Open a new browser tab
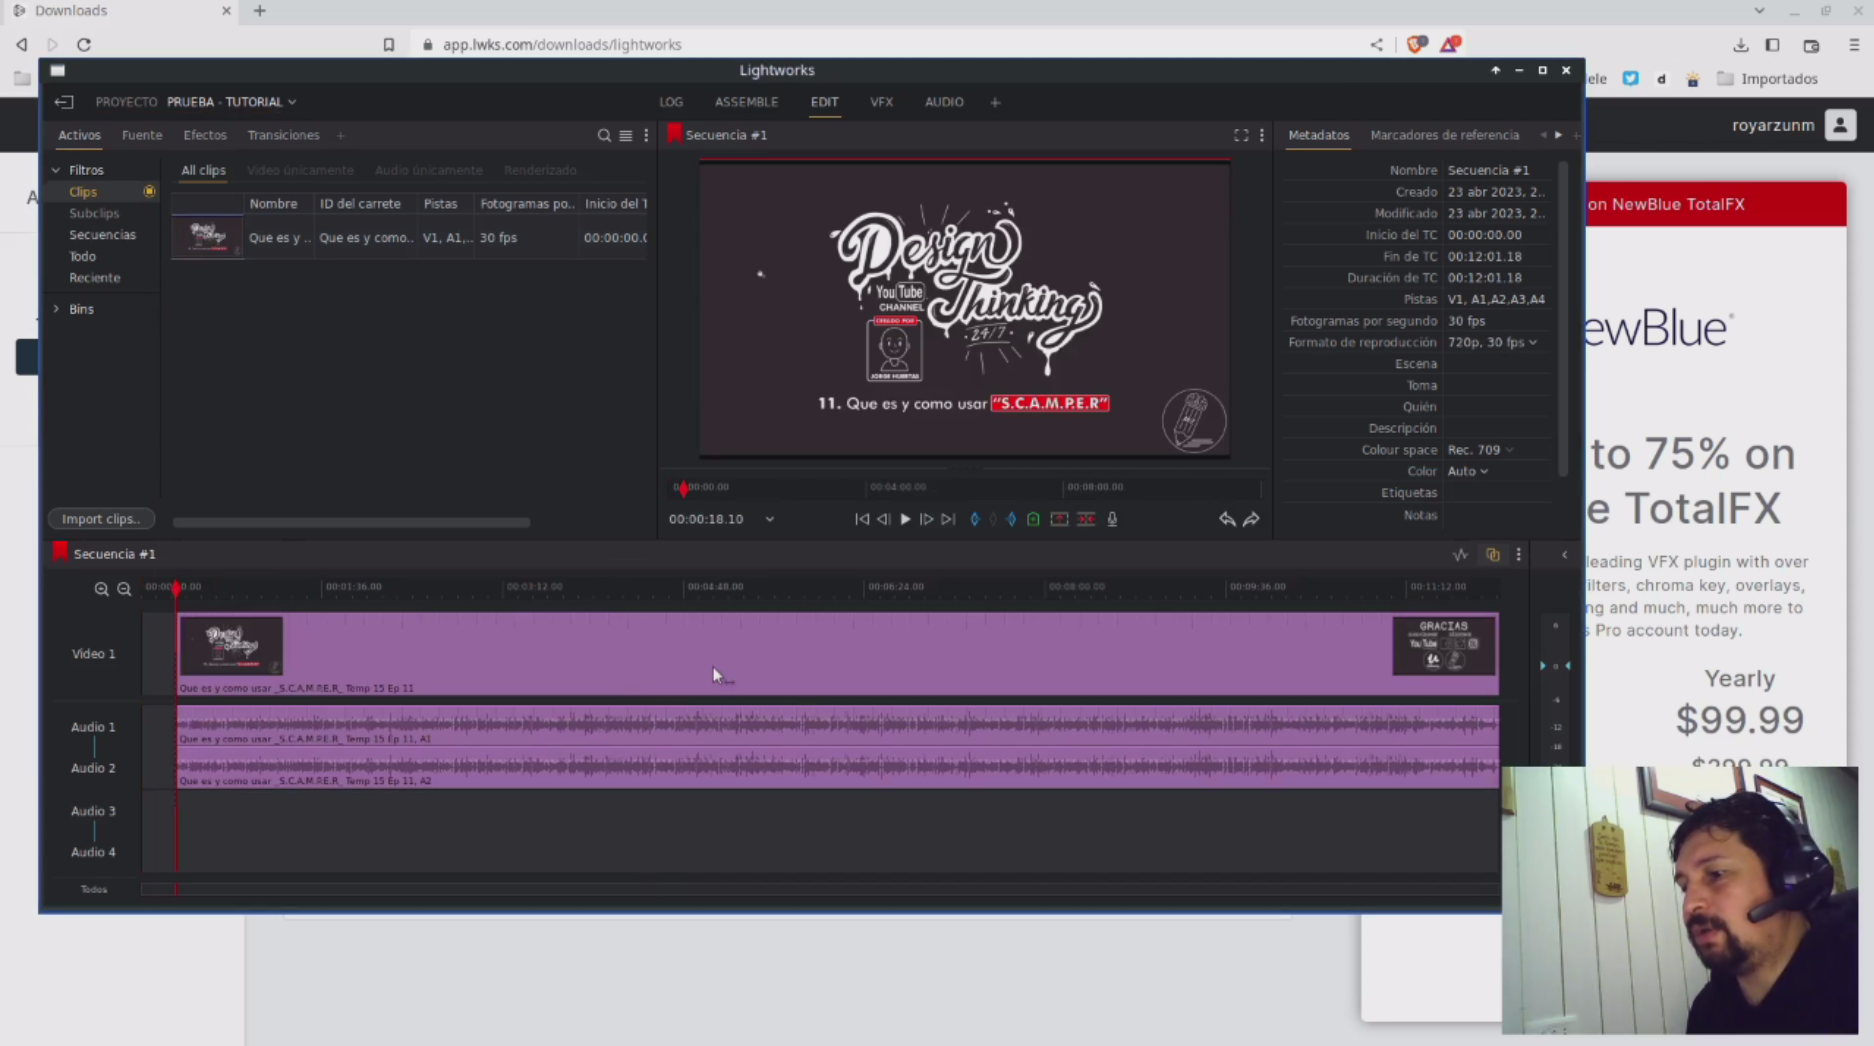1874x1046 pixels. pyautogui.click(x=260, y=11)
